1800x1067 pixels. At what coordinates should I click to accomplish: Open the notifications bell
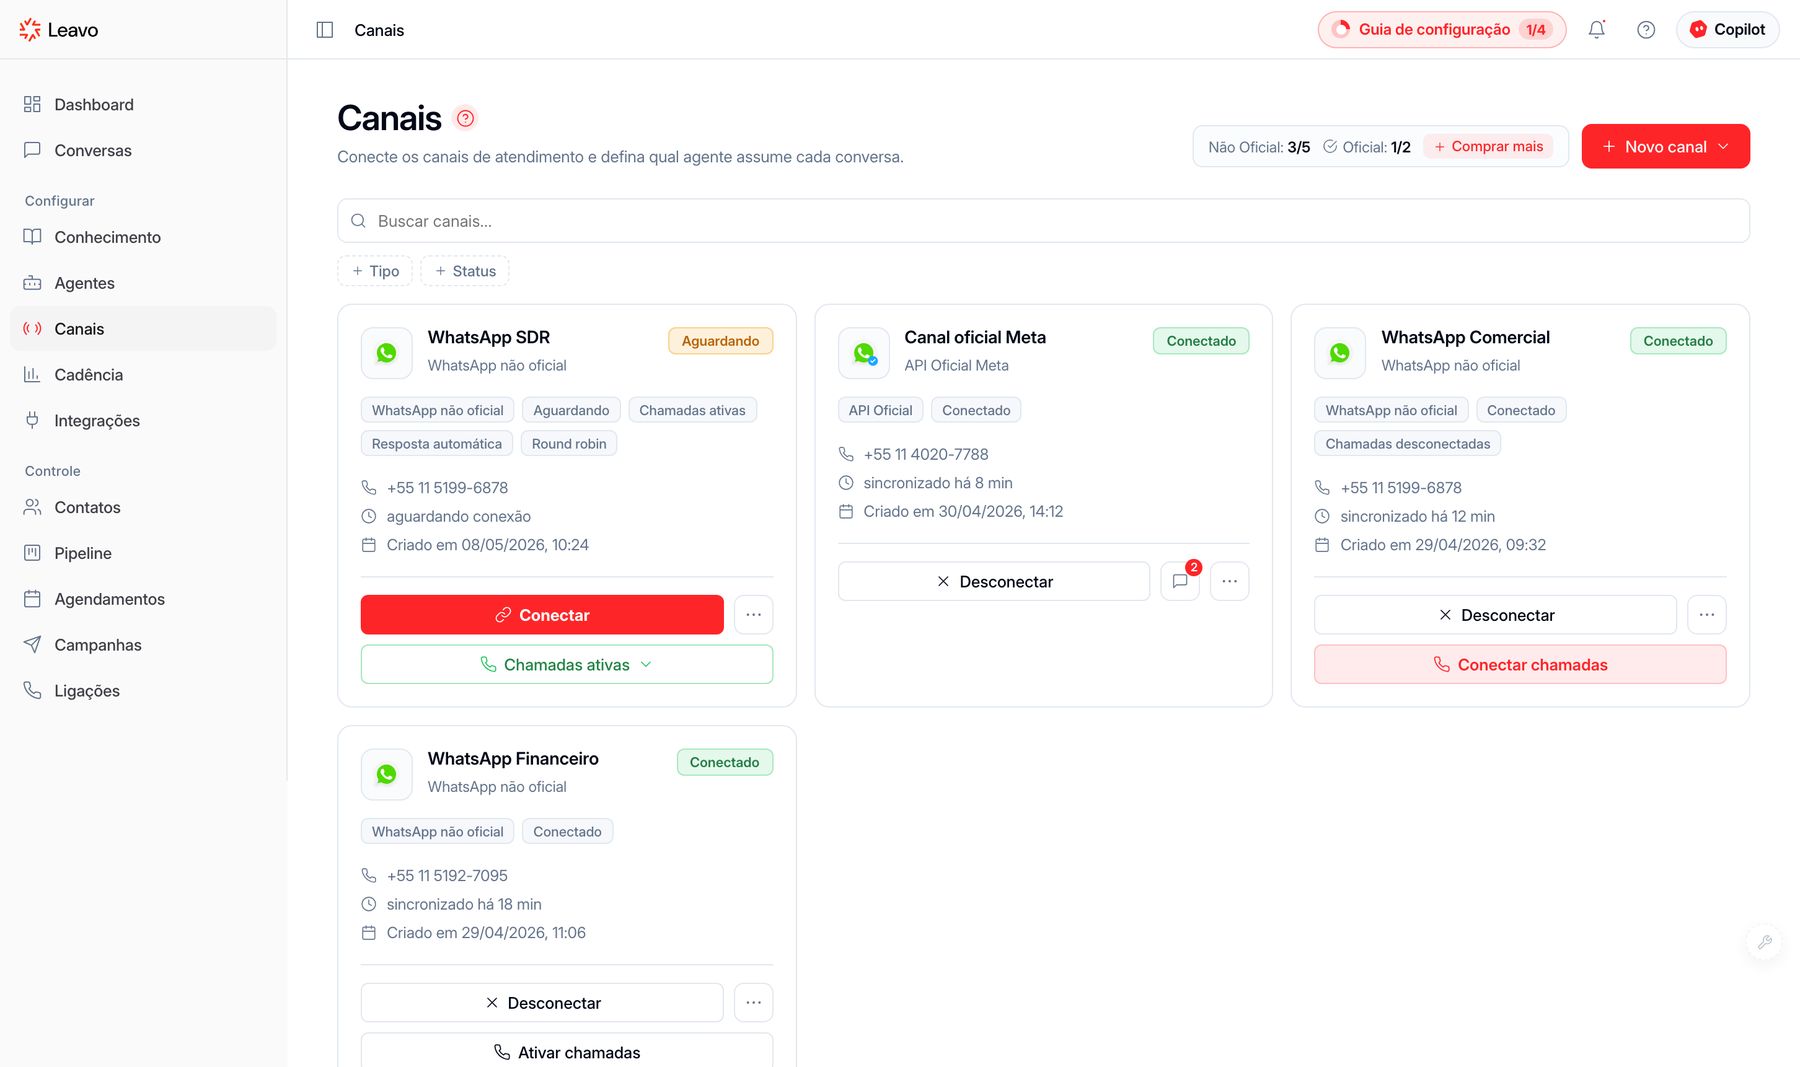(1597, 30)
